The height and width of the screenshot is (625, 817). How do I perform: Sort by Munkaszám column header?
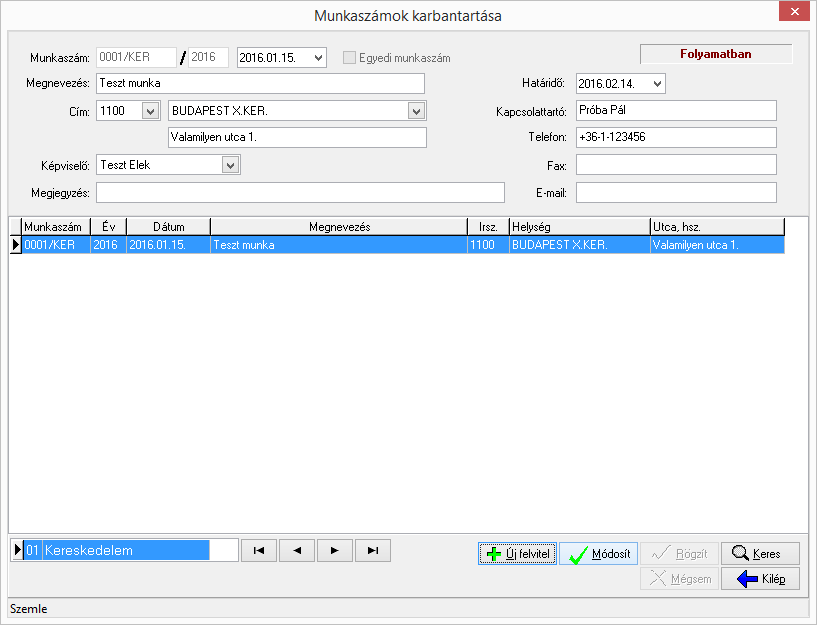(56, 227)
